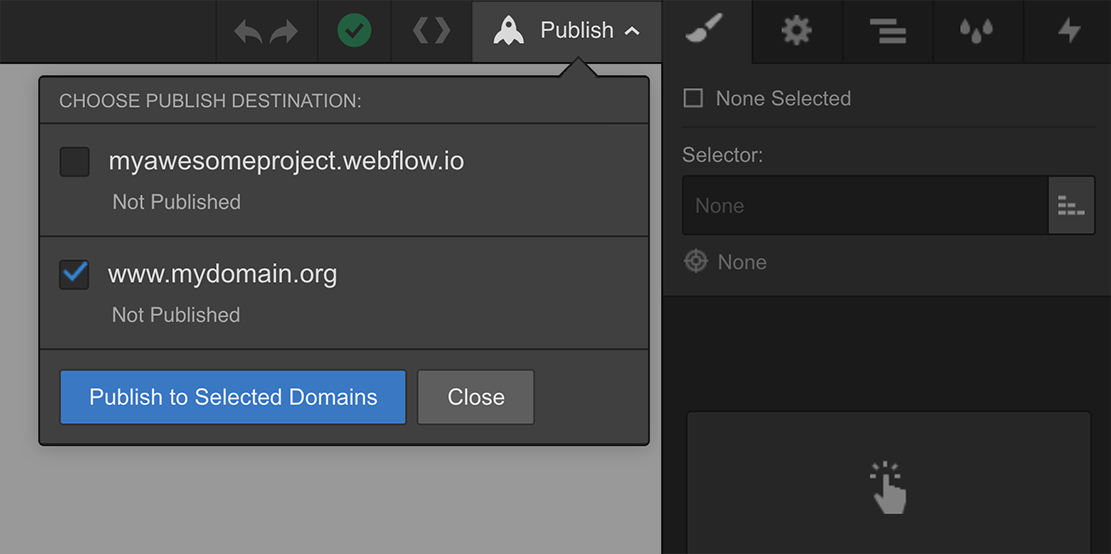
Task: Click Not Published under myawesomeproject.webflow.io
Action: coord(176,202)
